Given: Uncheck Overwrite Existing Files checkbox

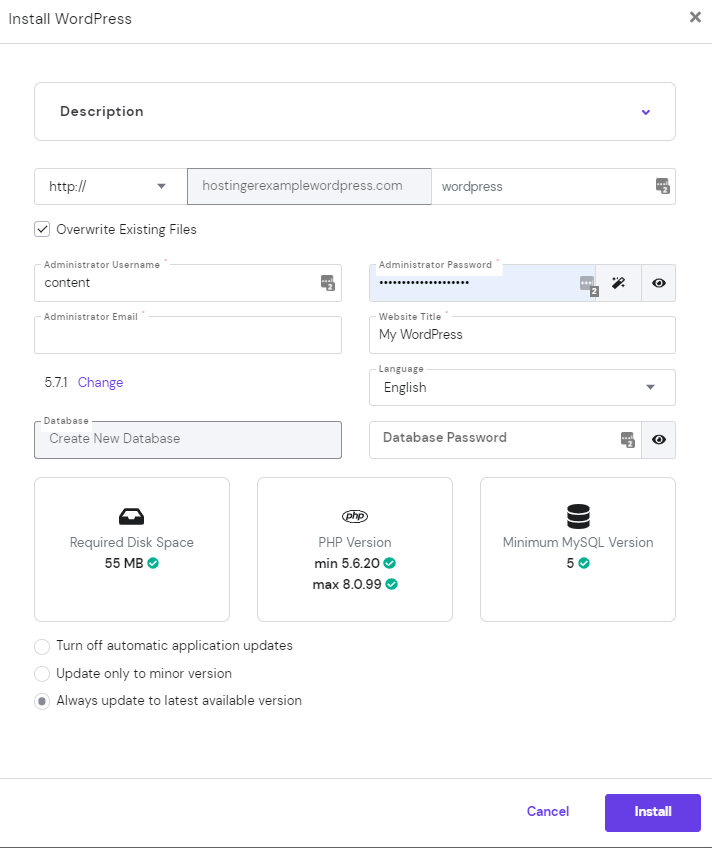Looking at the screenshot, I should [42, 229].
